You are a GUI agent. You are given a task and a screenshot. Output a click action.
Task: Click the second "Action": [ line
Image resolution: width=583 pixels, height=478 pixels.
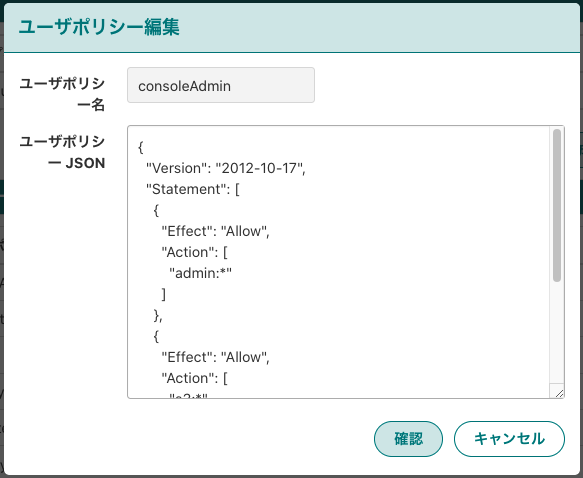coord(194,378)
